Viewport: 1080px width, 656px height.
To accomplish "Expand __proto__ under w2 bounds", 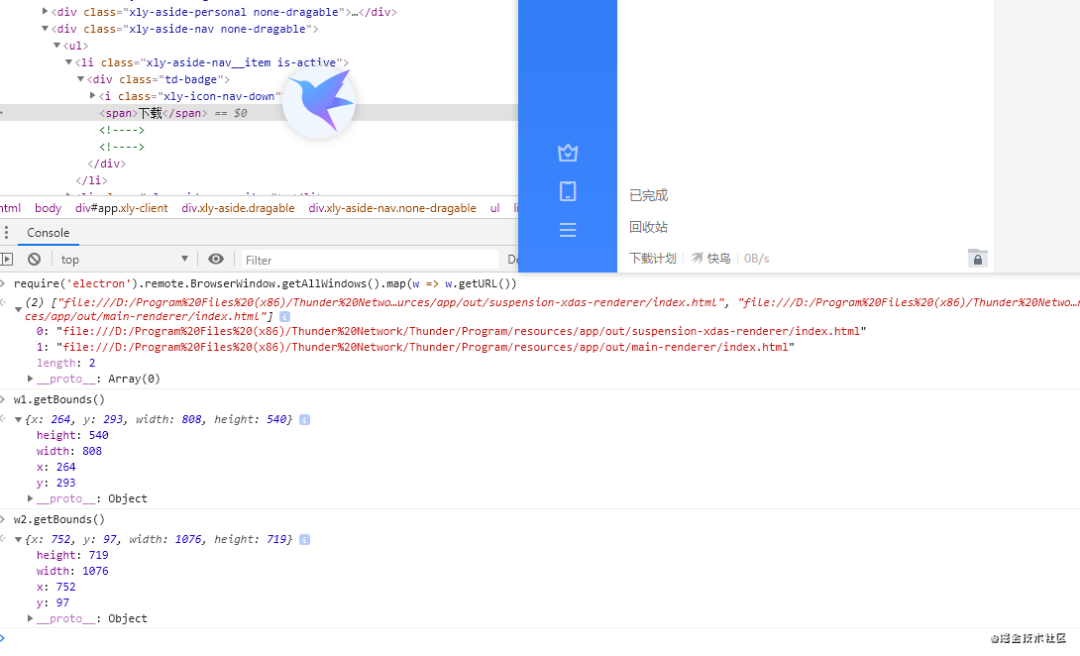I will (30, 618).
